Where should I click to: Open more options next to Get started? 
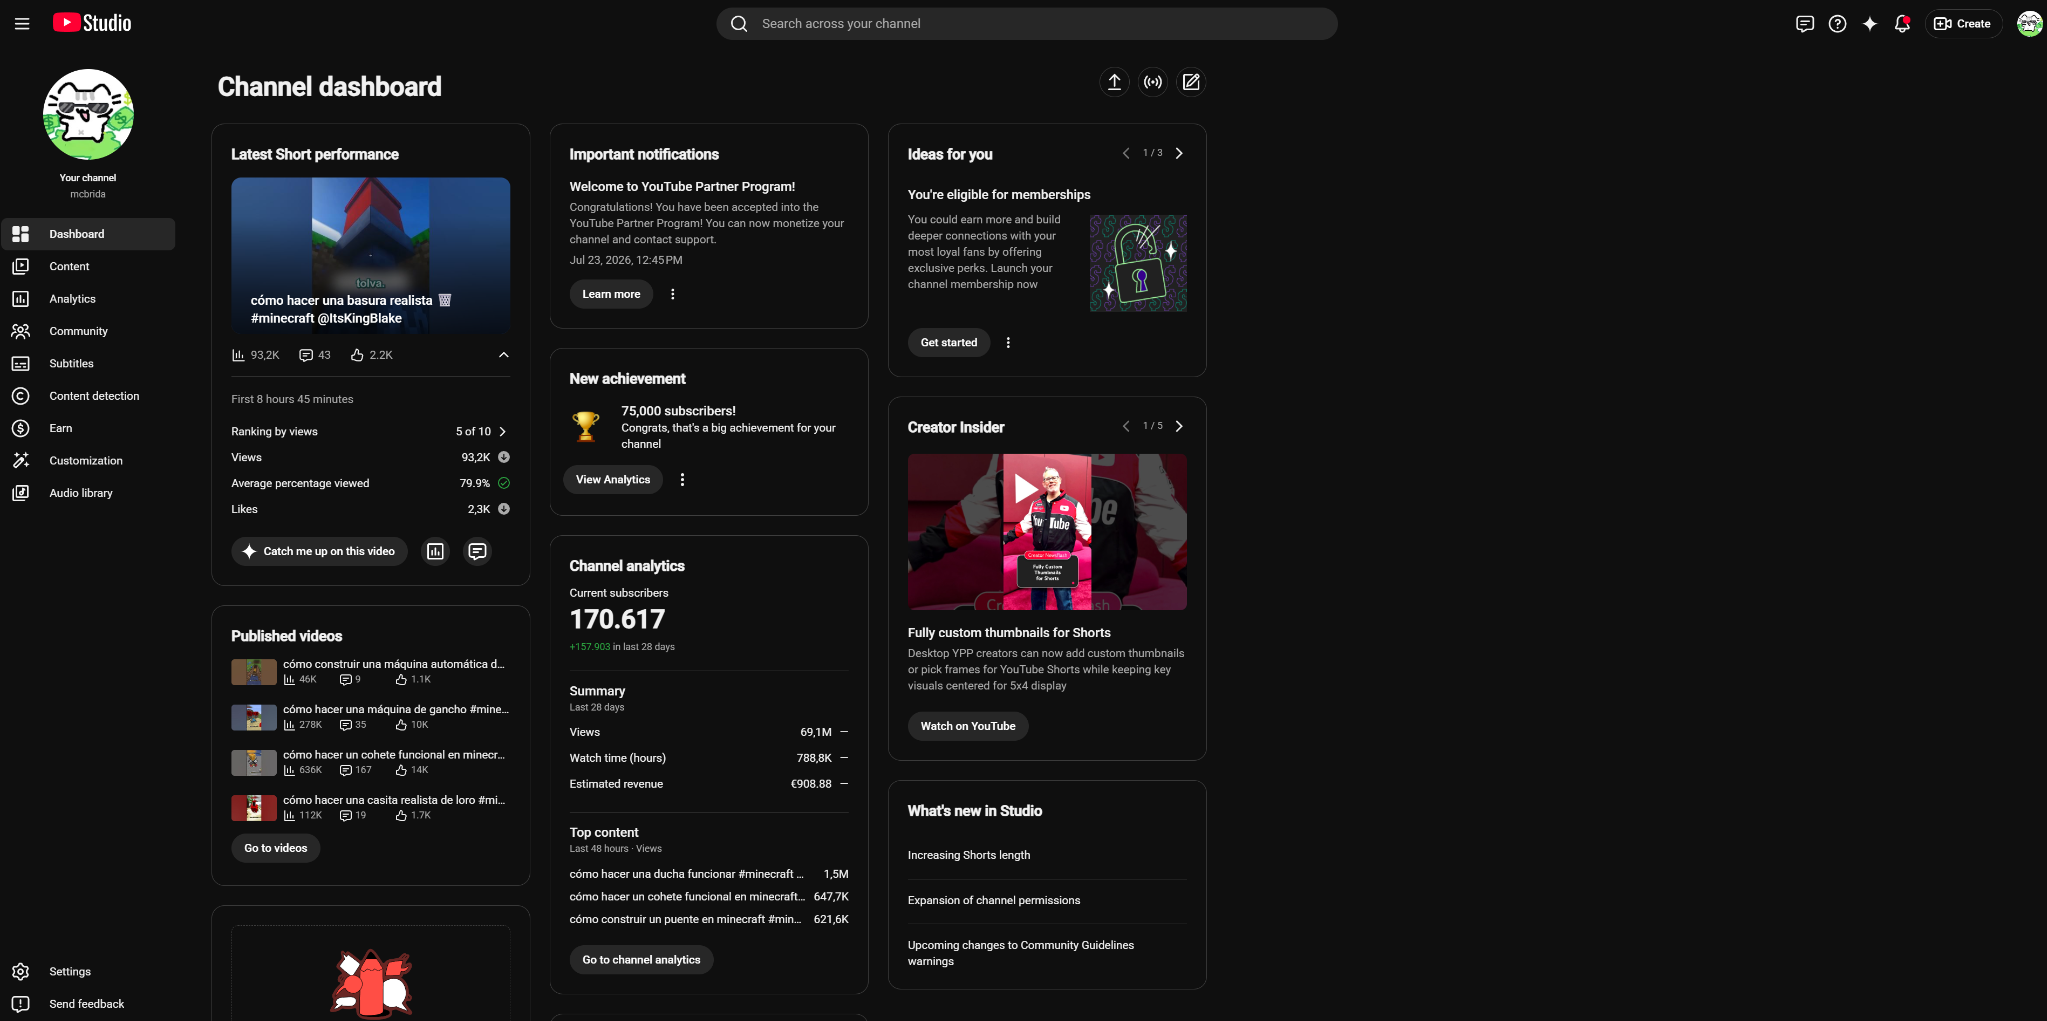(x=1008, y=342)
